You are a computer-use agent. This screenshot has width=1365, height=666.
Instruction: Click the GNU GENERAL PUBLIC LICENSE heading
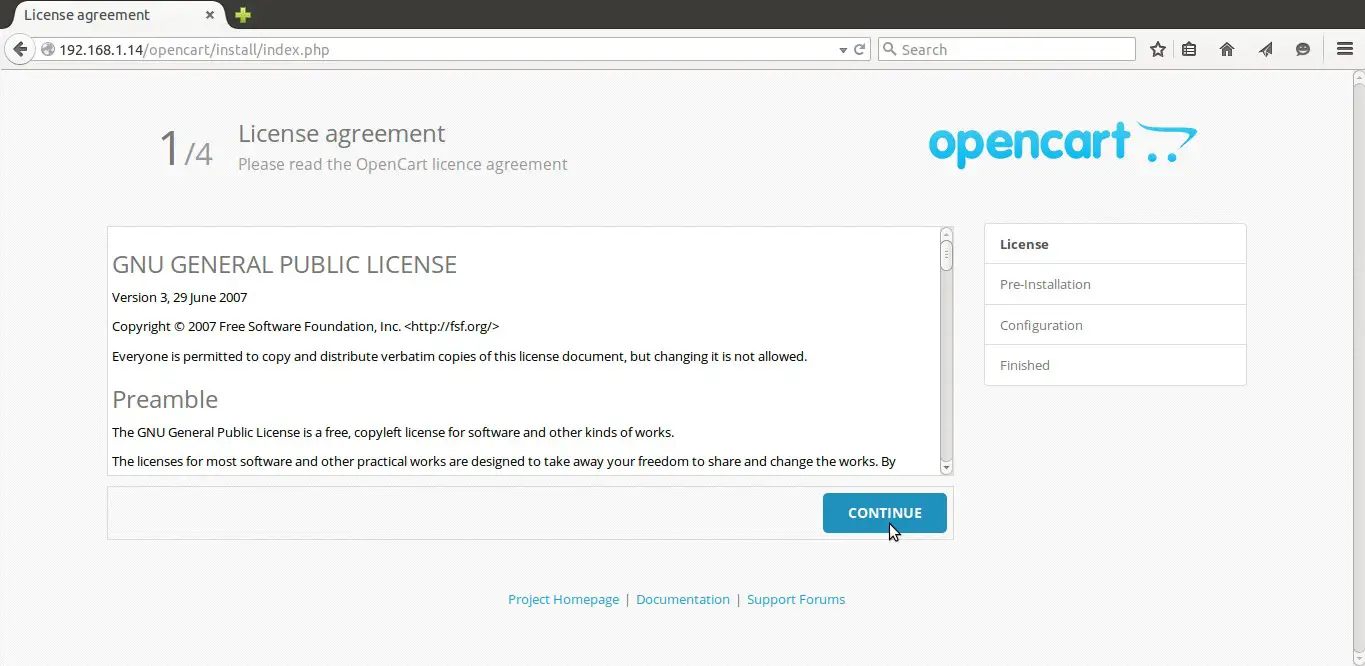(284, 265)
